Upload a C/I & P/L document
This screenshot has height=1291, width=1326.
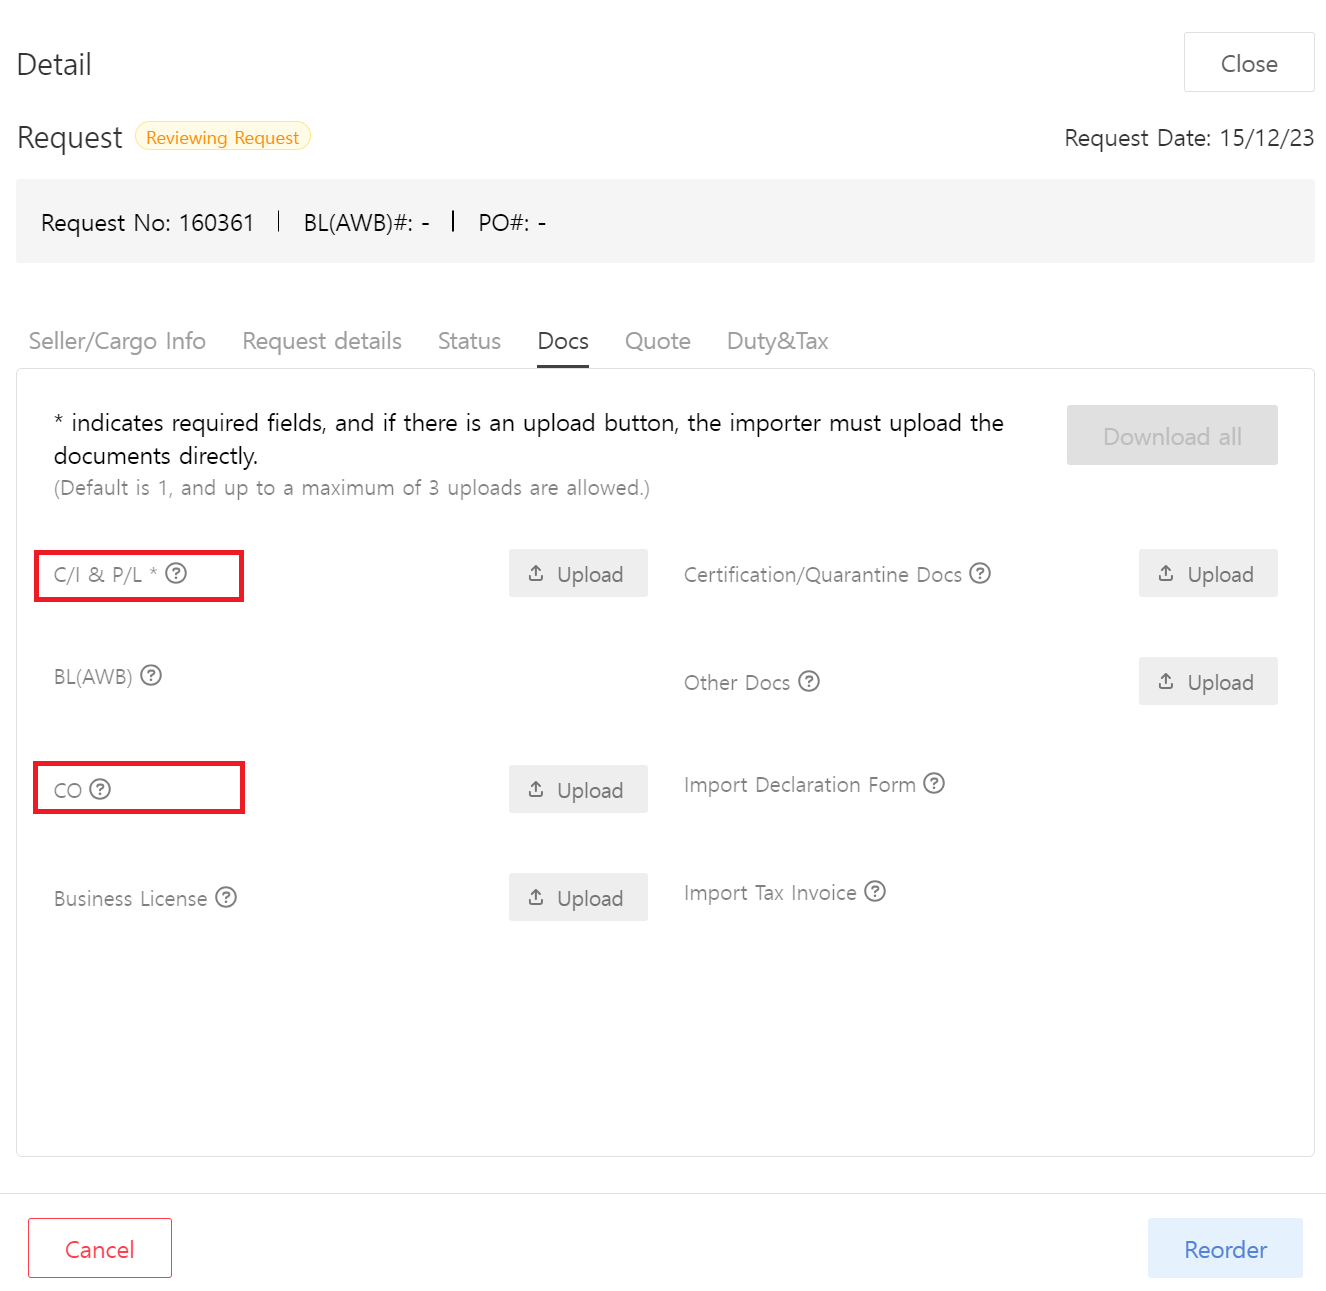click(x=578, y=573)
